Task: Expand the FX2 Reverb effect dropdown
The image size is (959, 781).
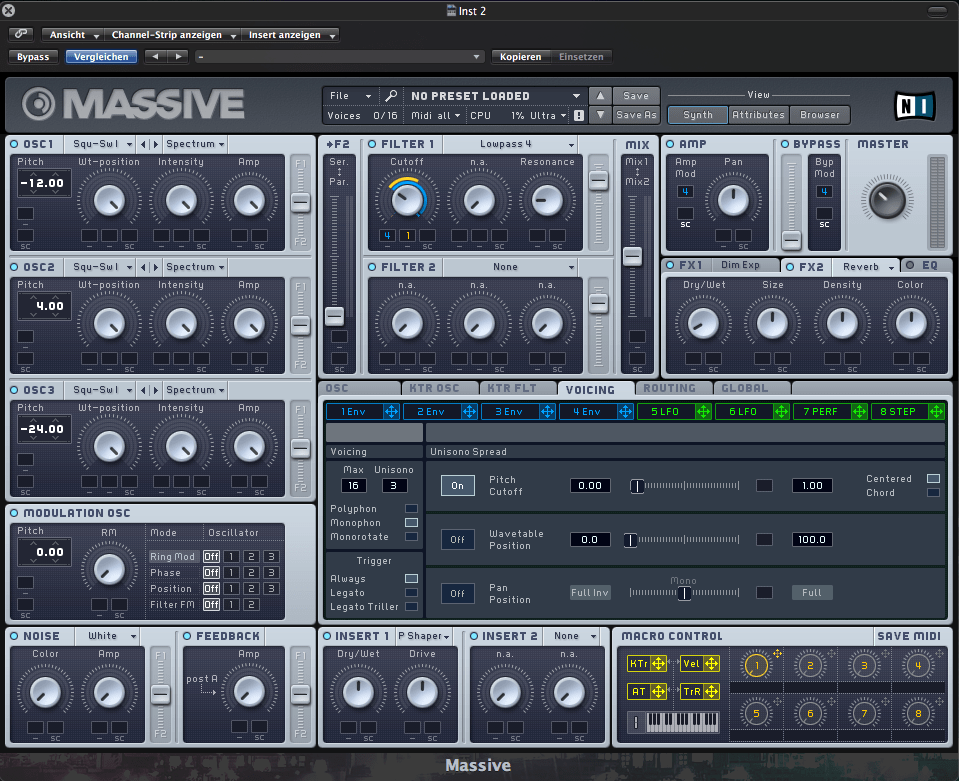Action: click(x=866, y=266)
